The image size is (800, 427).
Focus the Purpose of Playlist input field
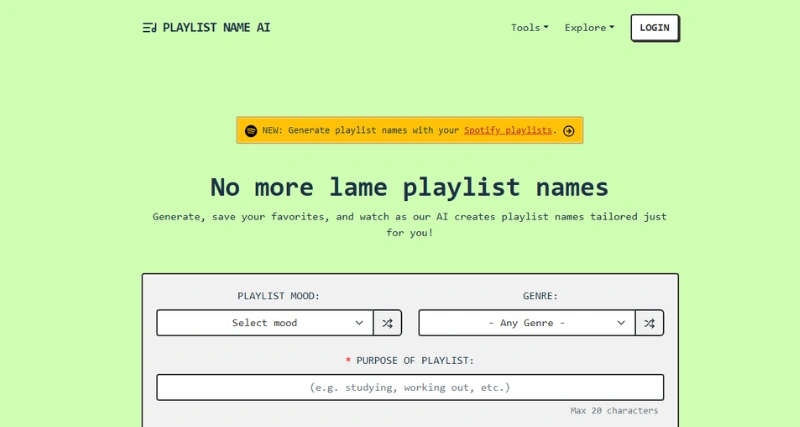(x=410, y=387)
